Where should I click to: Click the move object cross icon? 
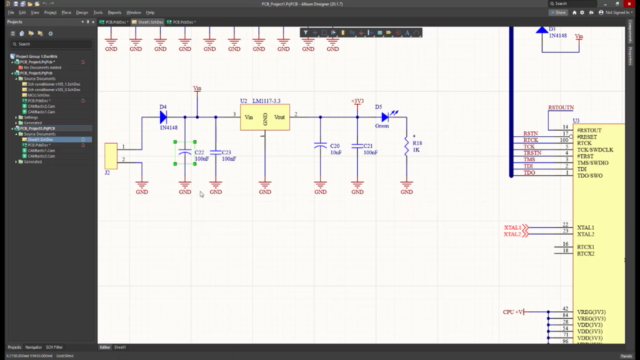point(315,33)
